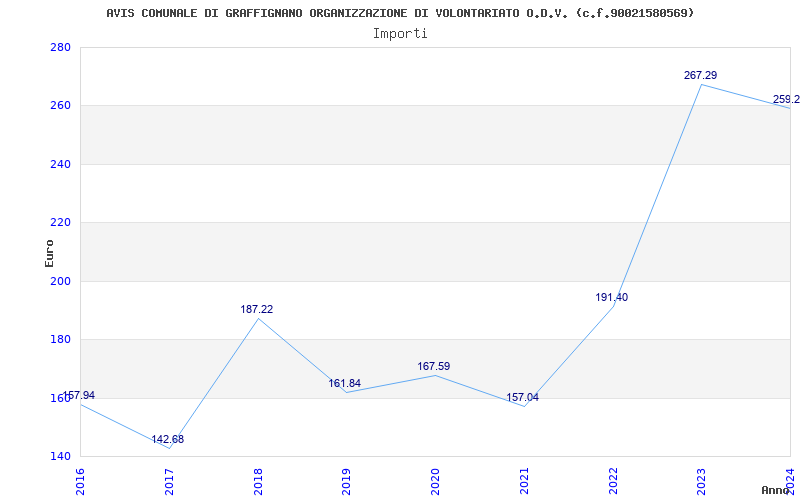Click the 2022 x-axis label
Viewport: 800px width, 500px height.
point(613,481)
